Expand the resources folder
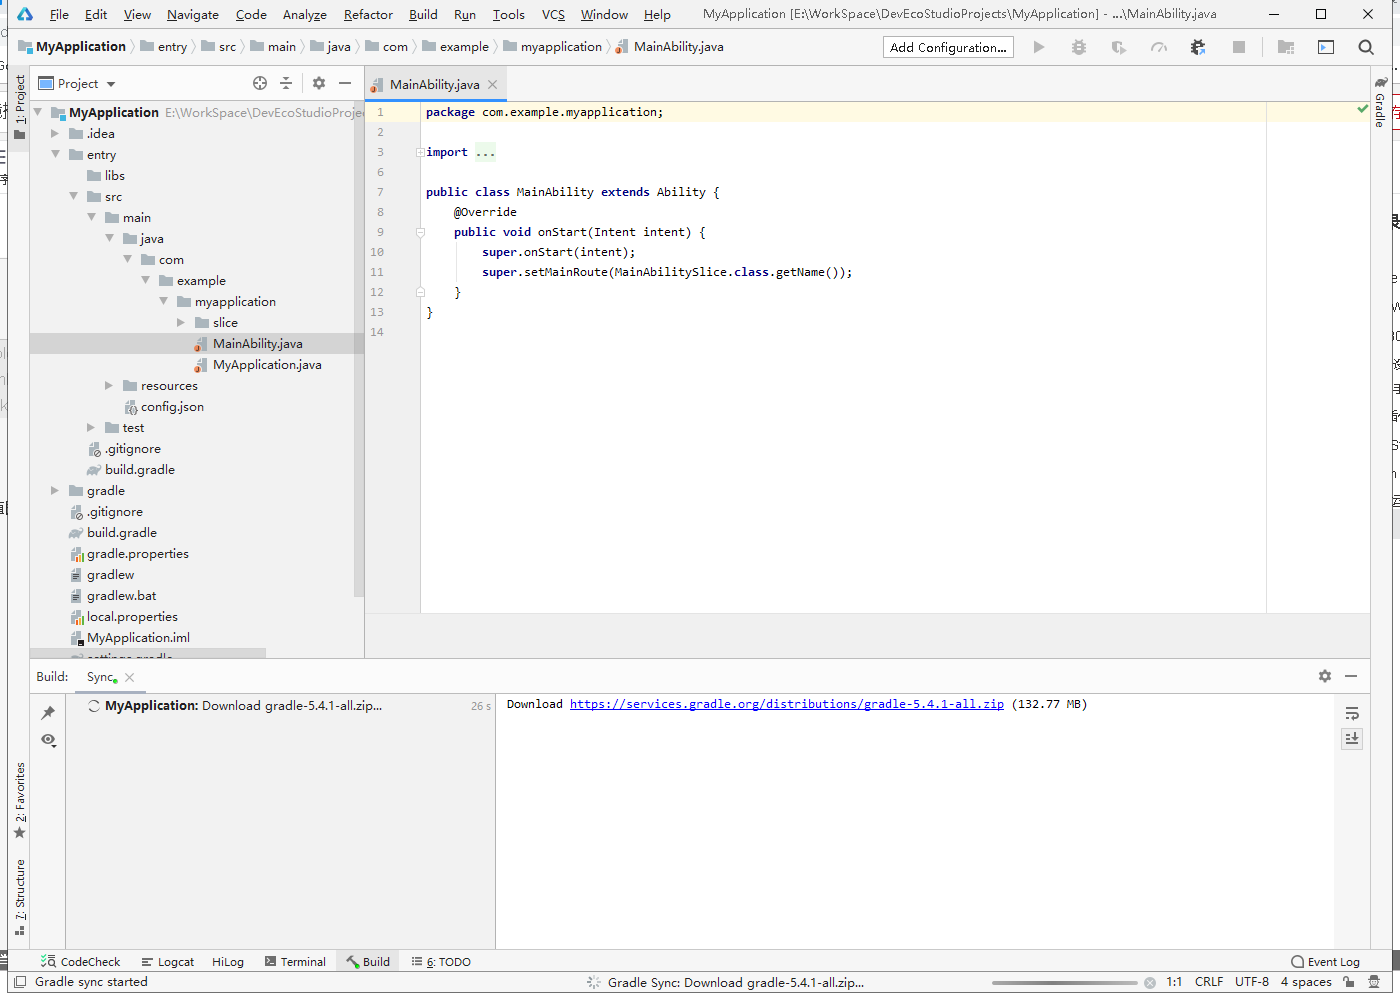This screenshot has width=1400, height=1000. [x=109, y=385]
